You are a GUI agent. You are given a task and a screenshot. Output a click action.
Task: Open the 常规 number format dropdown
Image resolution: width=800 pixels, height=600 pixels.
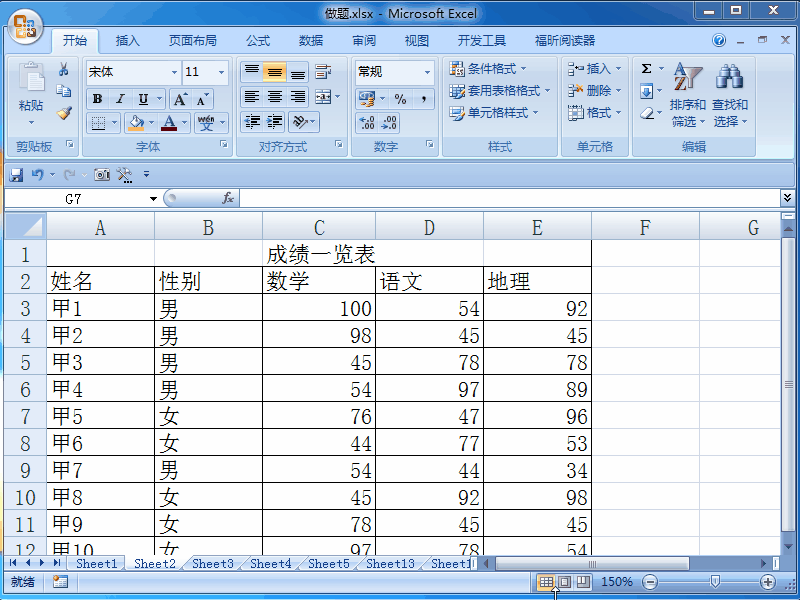coord(428,72)
